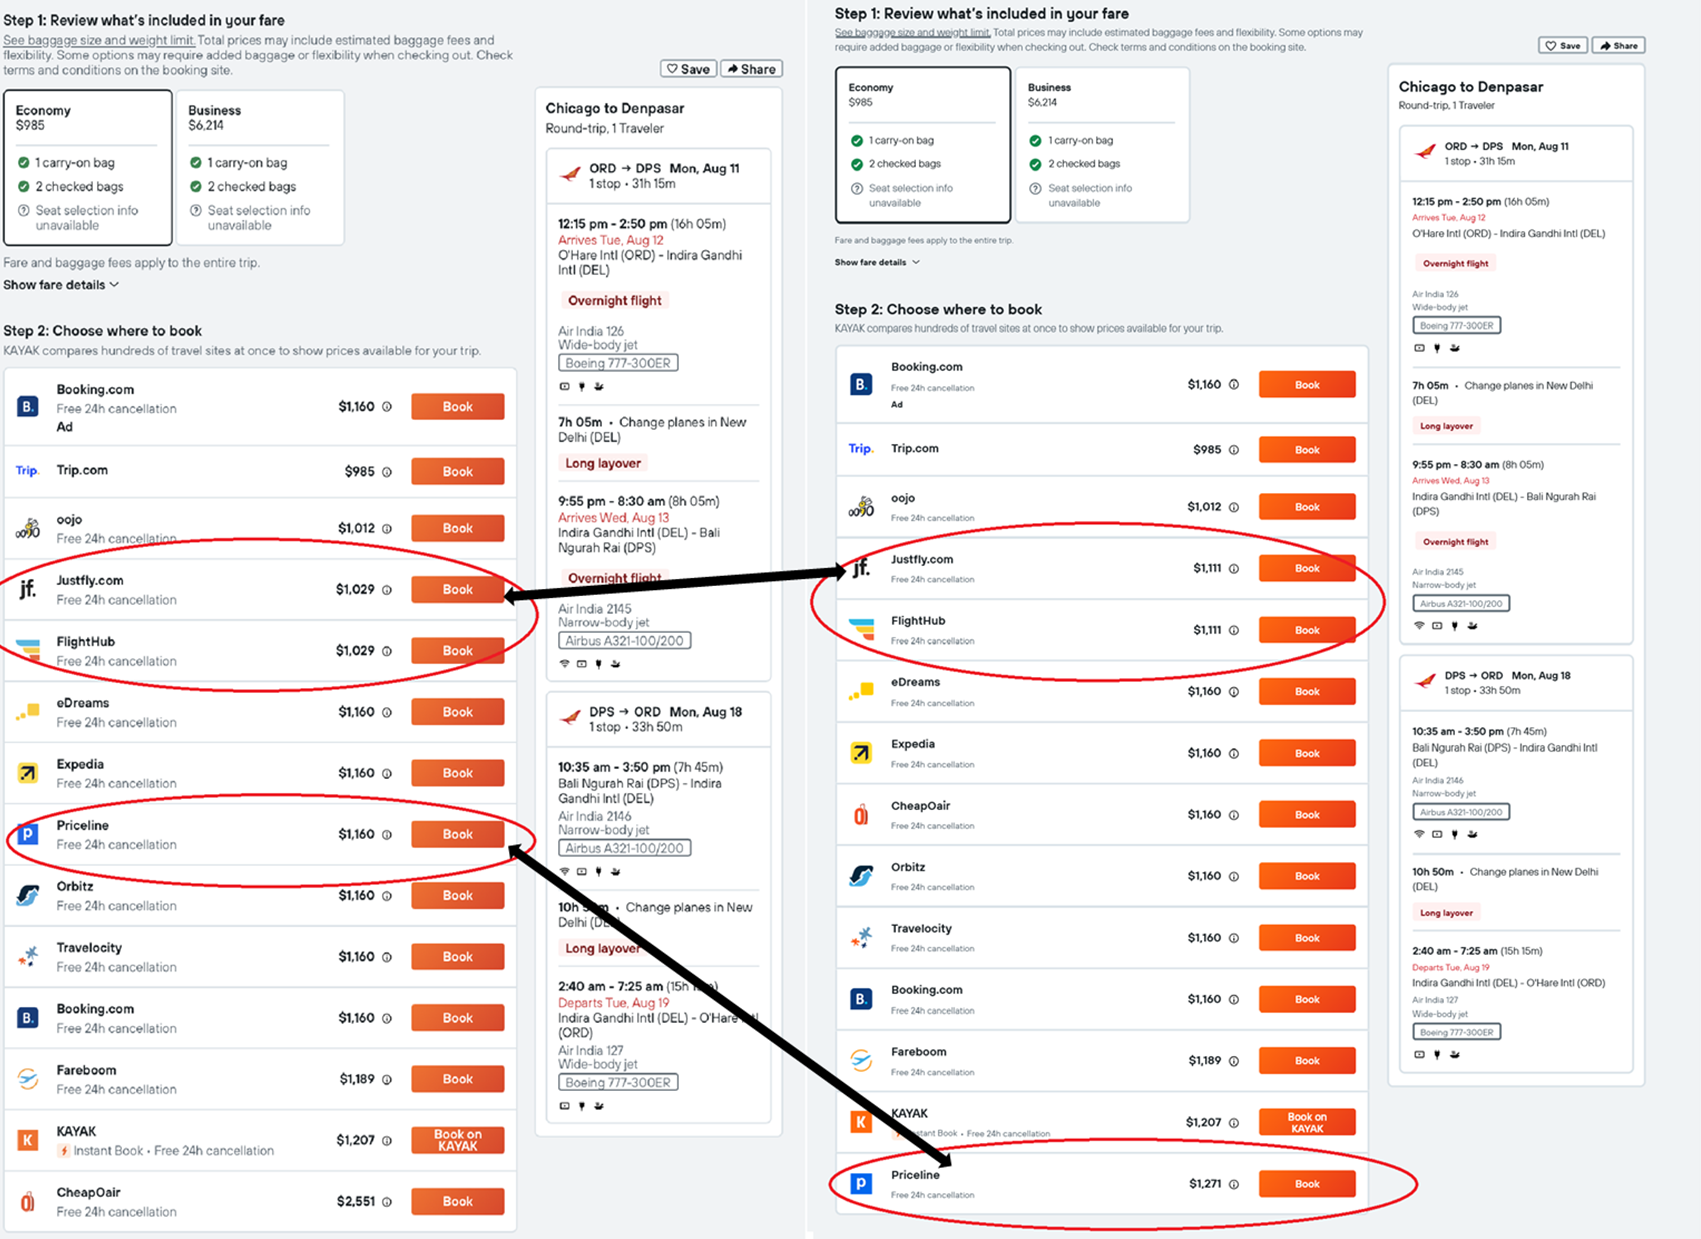
Task: Click Boeing 777-300ER tag under Air India 126 left
Action: click(x=618, y=363)
